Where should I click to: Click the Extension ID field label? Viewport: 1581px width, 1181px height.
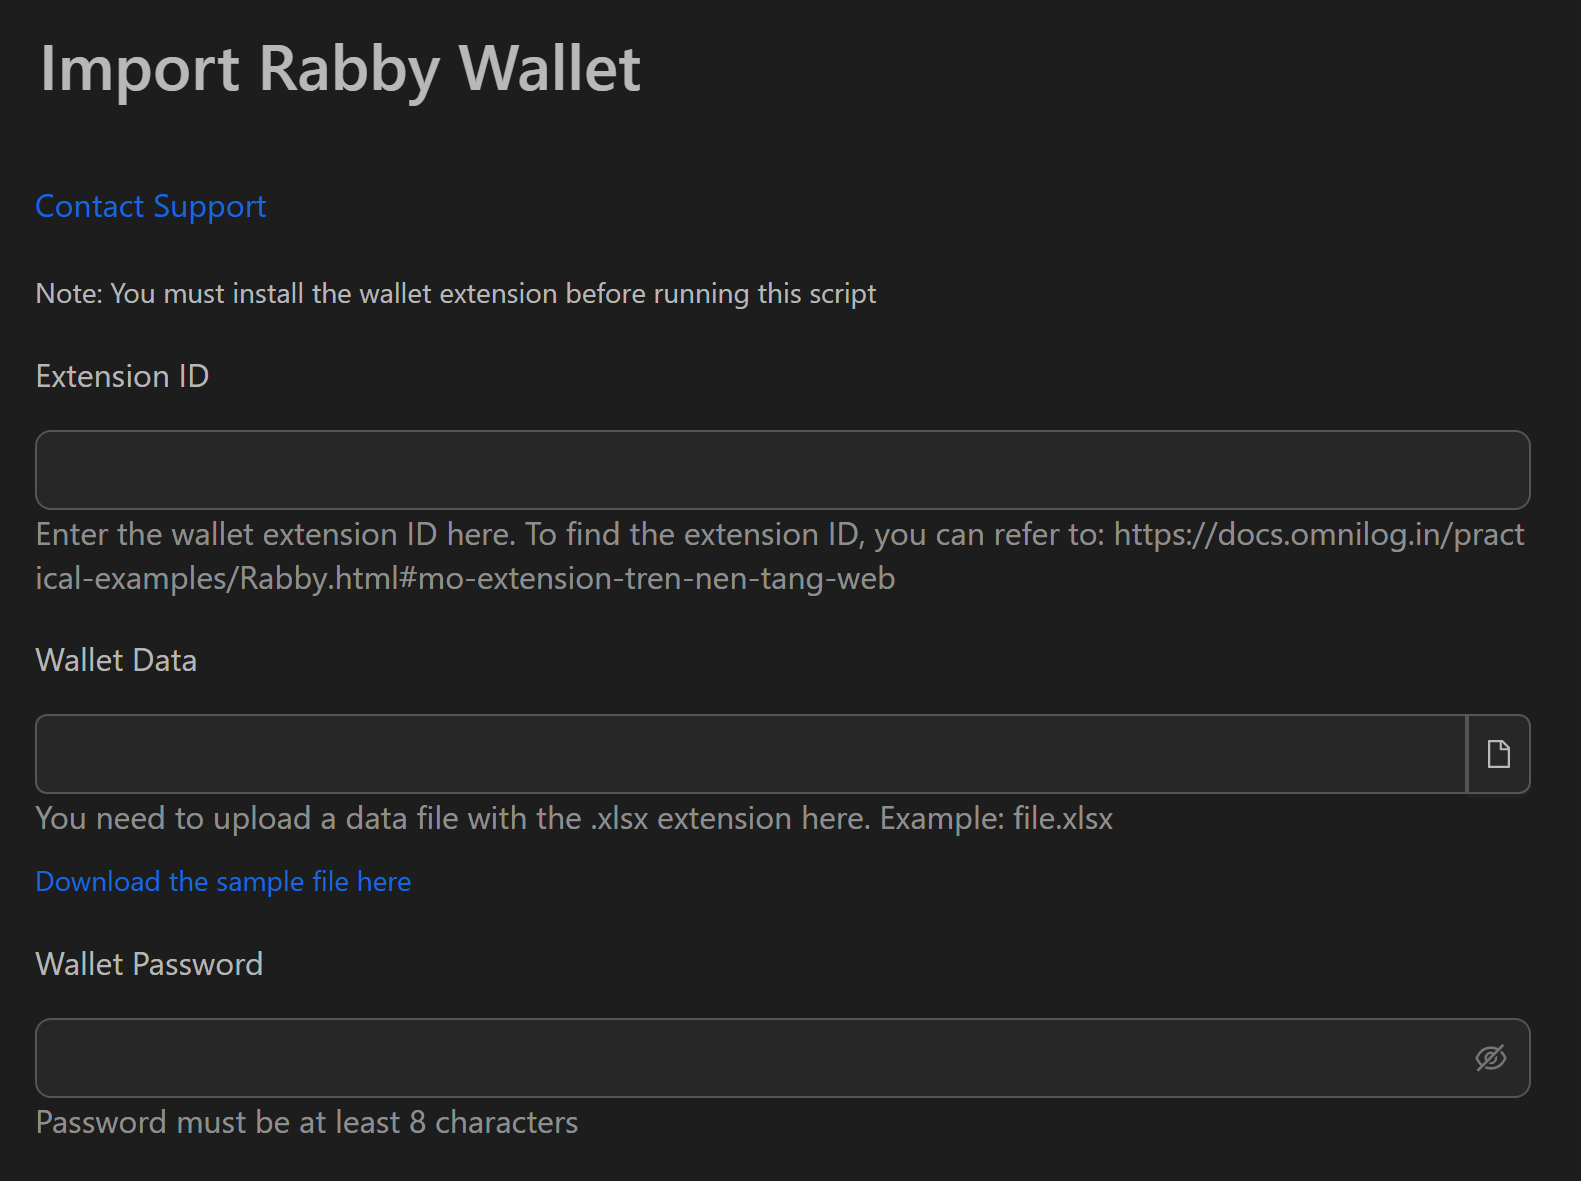click(x=122, y=376)
